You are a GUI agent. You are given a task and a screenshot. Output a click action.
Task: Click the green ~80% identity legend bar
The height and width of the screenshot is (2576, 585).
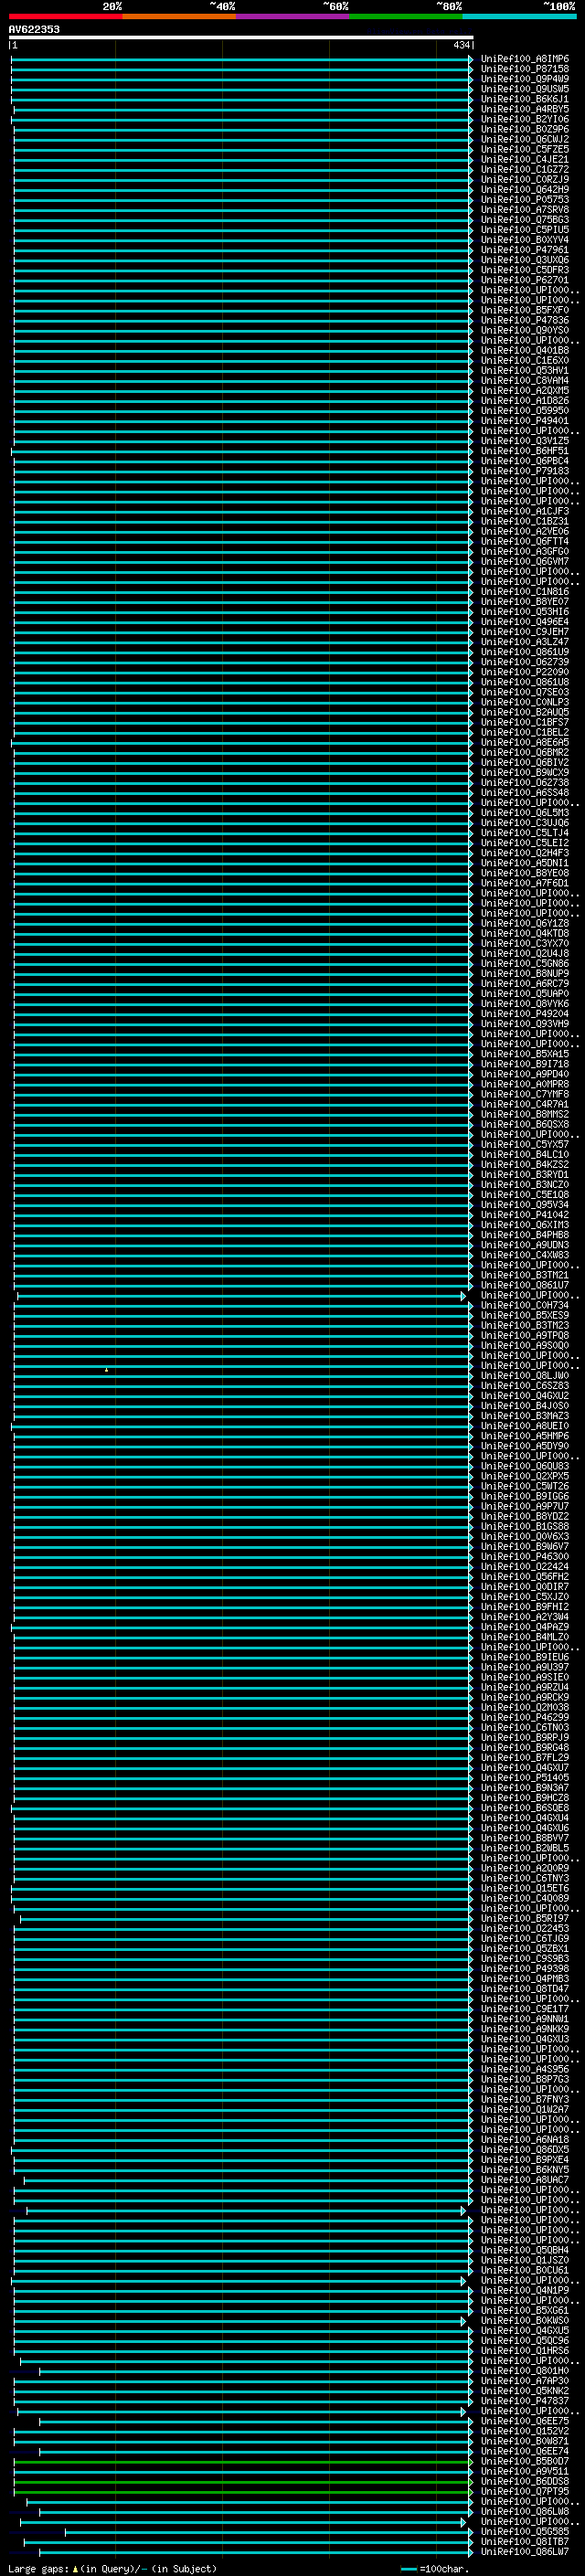click(406, 16)
